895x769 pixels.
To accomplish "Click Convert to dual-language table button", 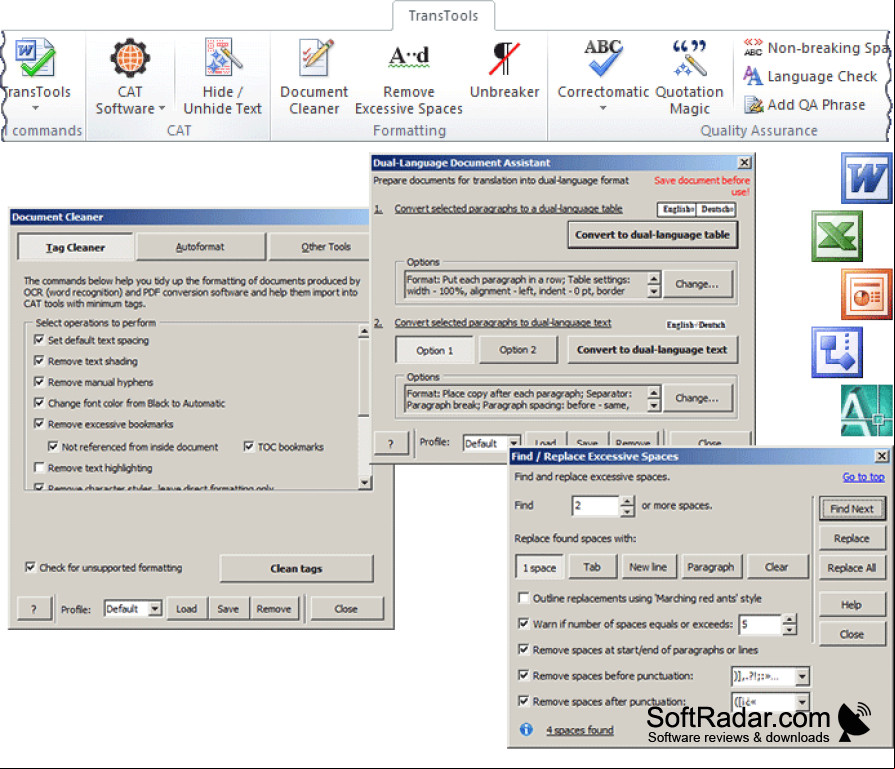I will (x=652, y=235).
